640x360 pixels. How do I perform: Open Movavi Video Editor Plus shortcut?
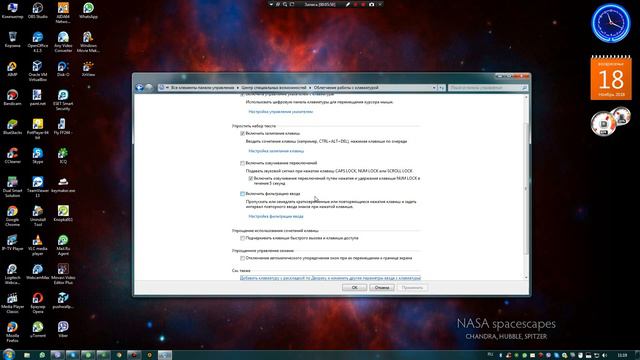coord(63,274)
